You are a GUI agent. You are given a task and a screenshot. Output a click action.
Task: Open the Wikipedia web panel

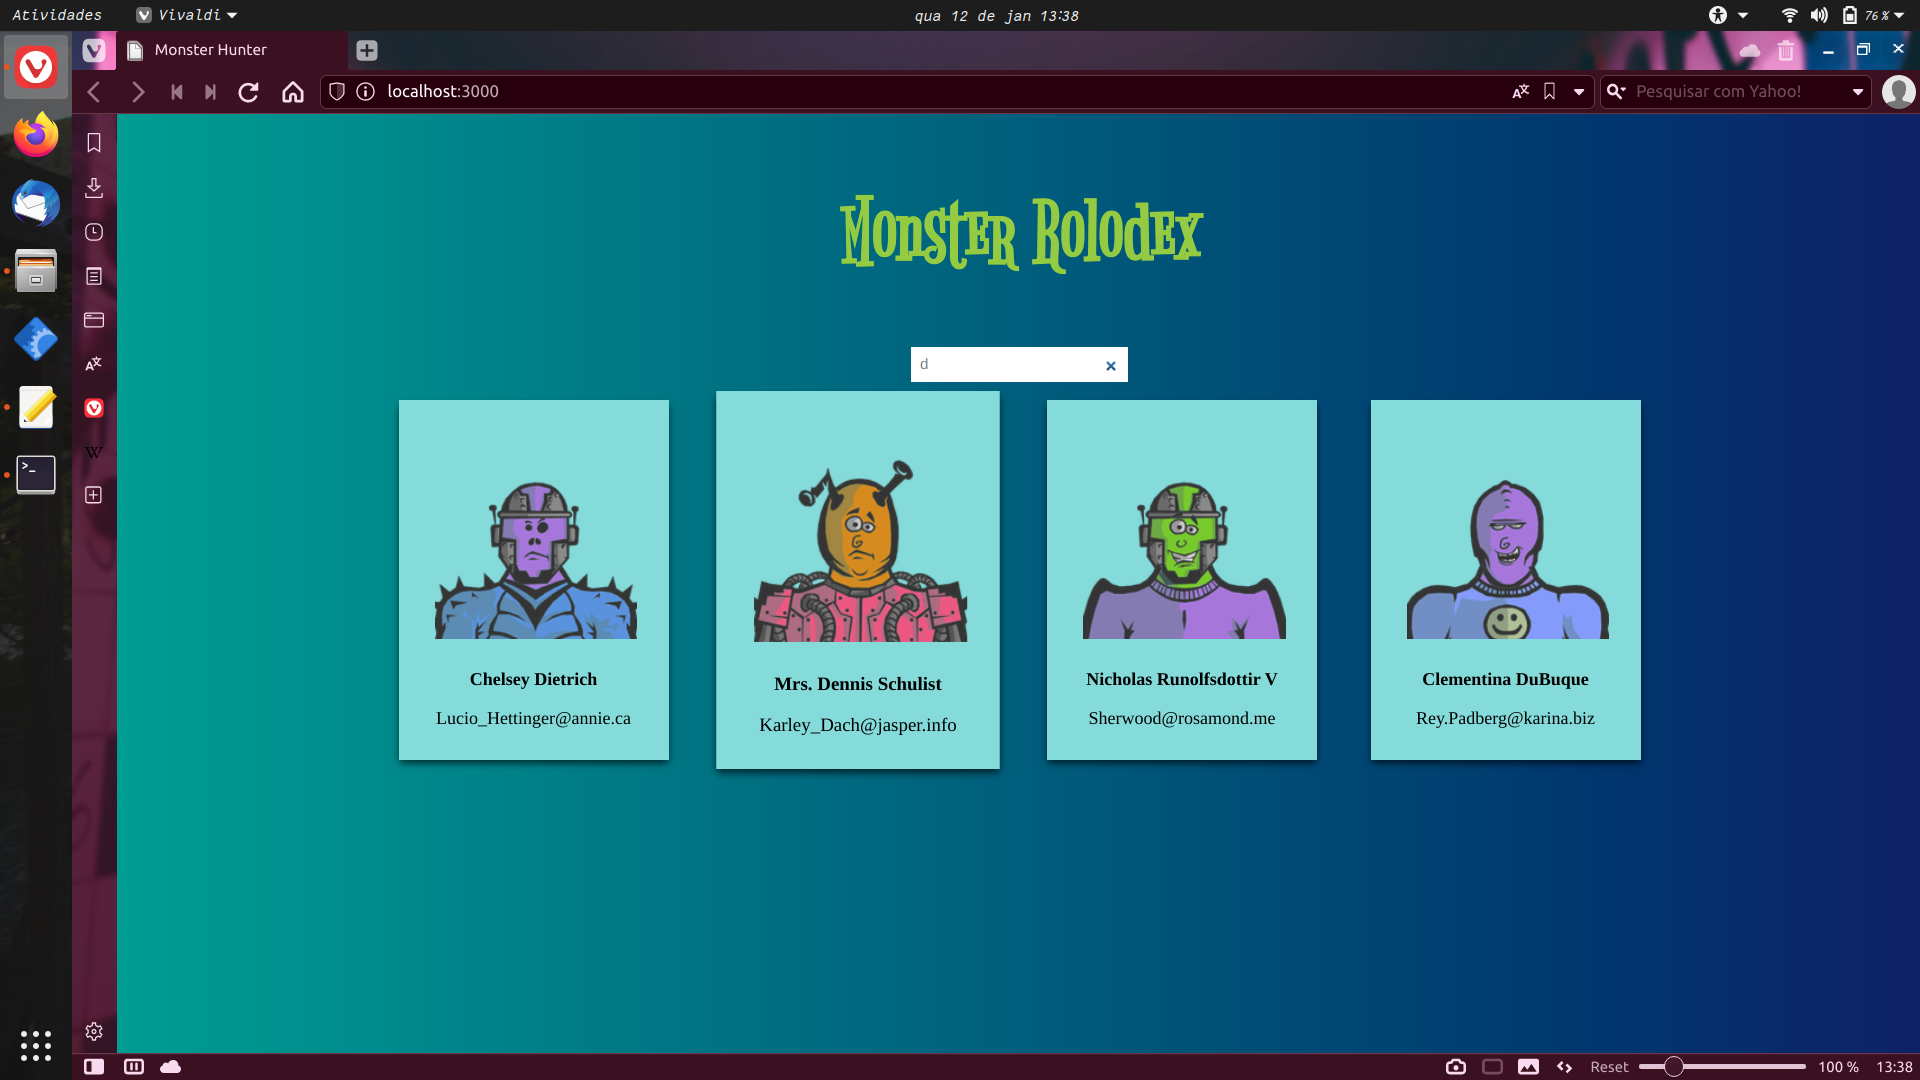93,451
